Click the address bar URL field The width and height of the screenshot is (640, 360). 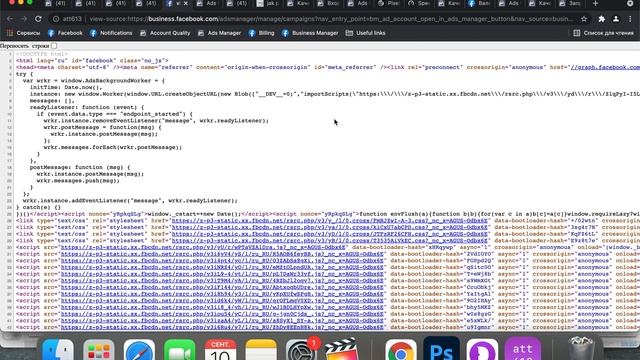318,19
